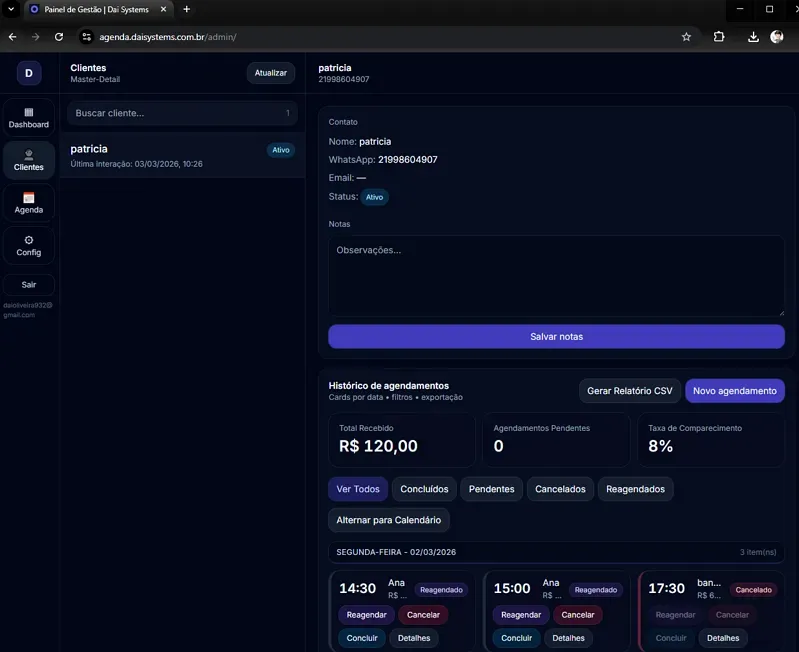The image size is (799, 652).
Task: Click Gerar Relatório CSV button
Action: (x=629, y=391)
